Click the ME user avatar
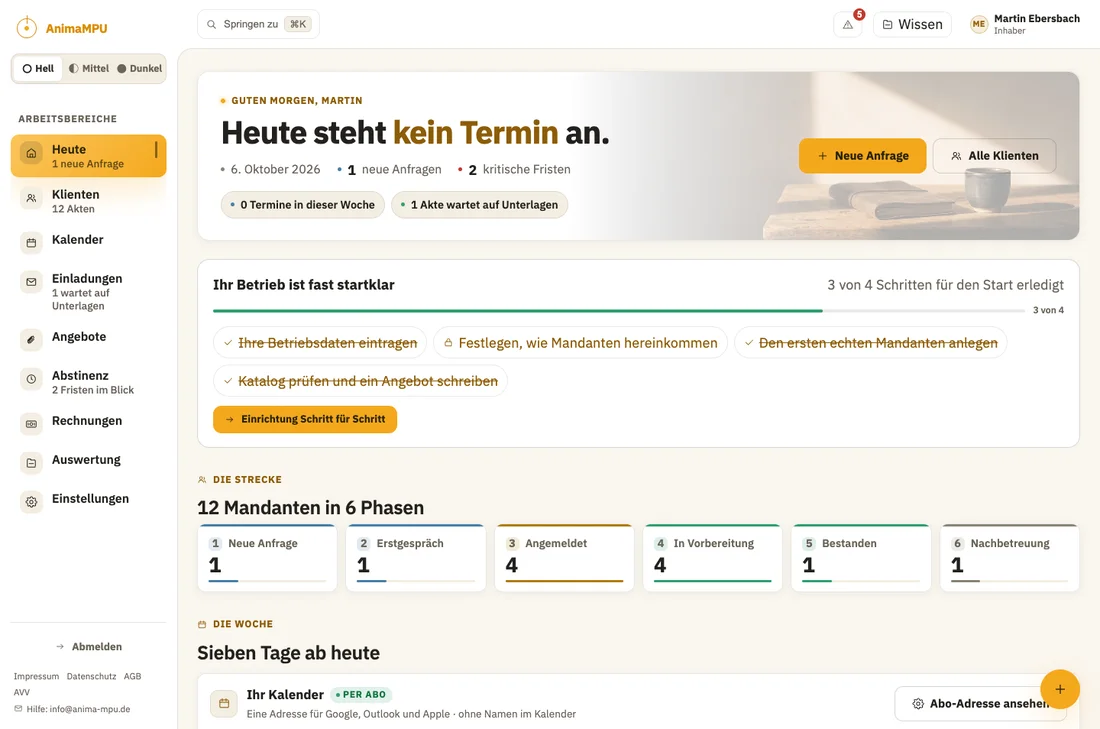This screenshot has width=1100, height=729. coord(979,24)
